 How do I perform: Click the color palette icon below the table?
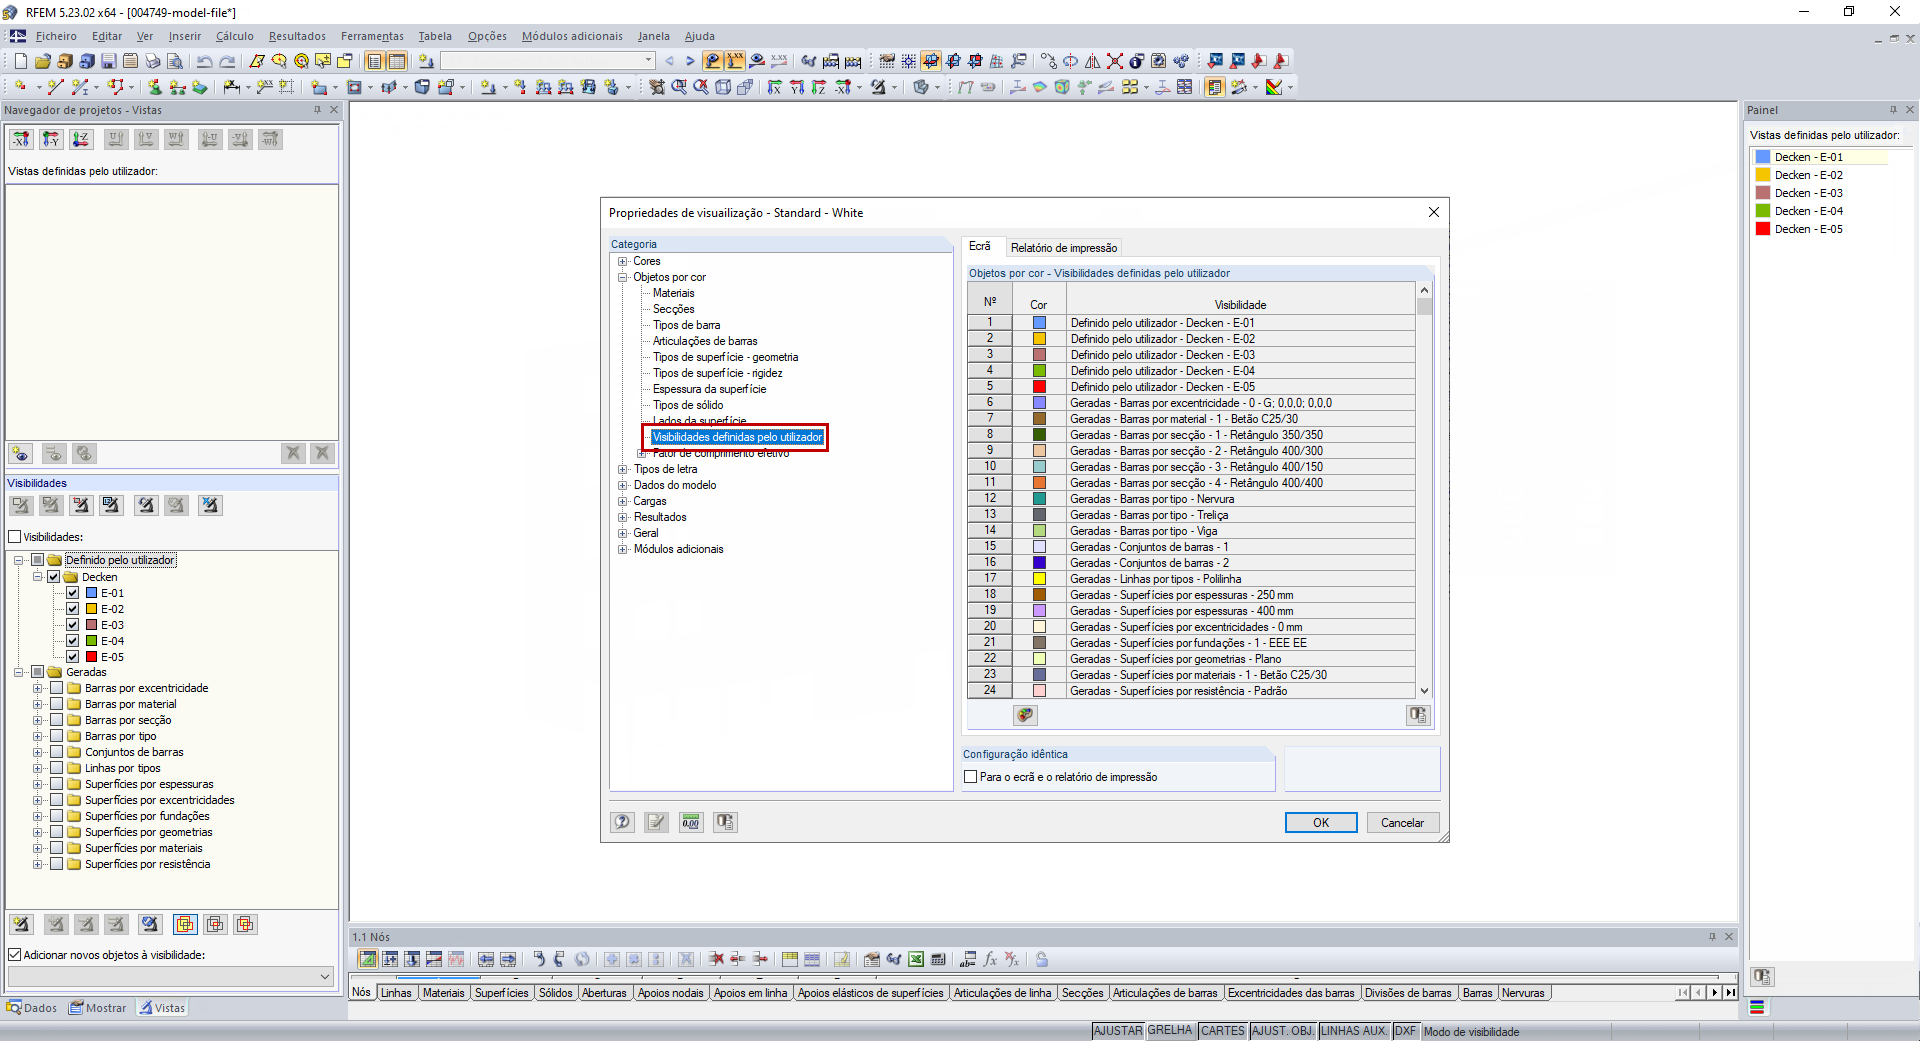tap(1025, 715)
